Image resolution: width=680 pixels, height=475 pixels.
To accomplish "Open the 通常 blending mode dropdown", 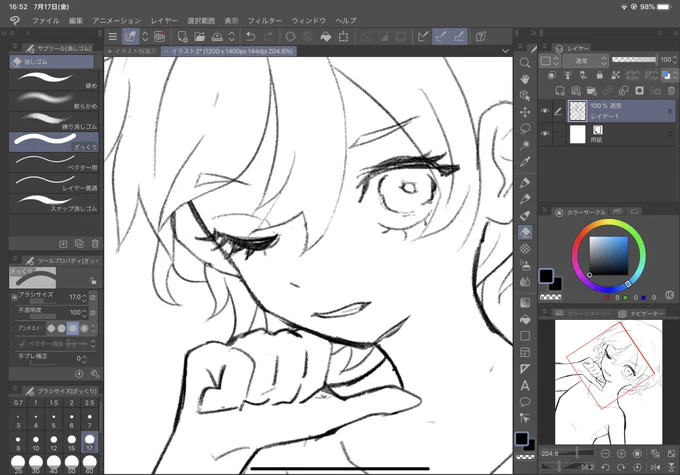I will coord(586,61).
